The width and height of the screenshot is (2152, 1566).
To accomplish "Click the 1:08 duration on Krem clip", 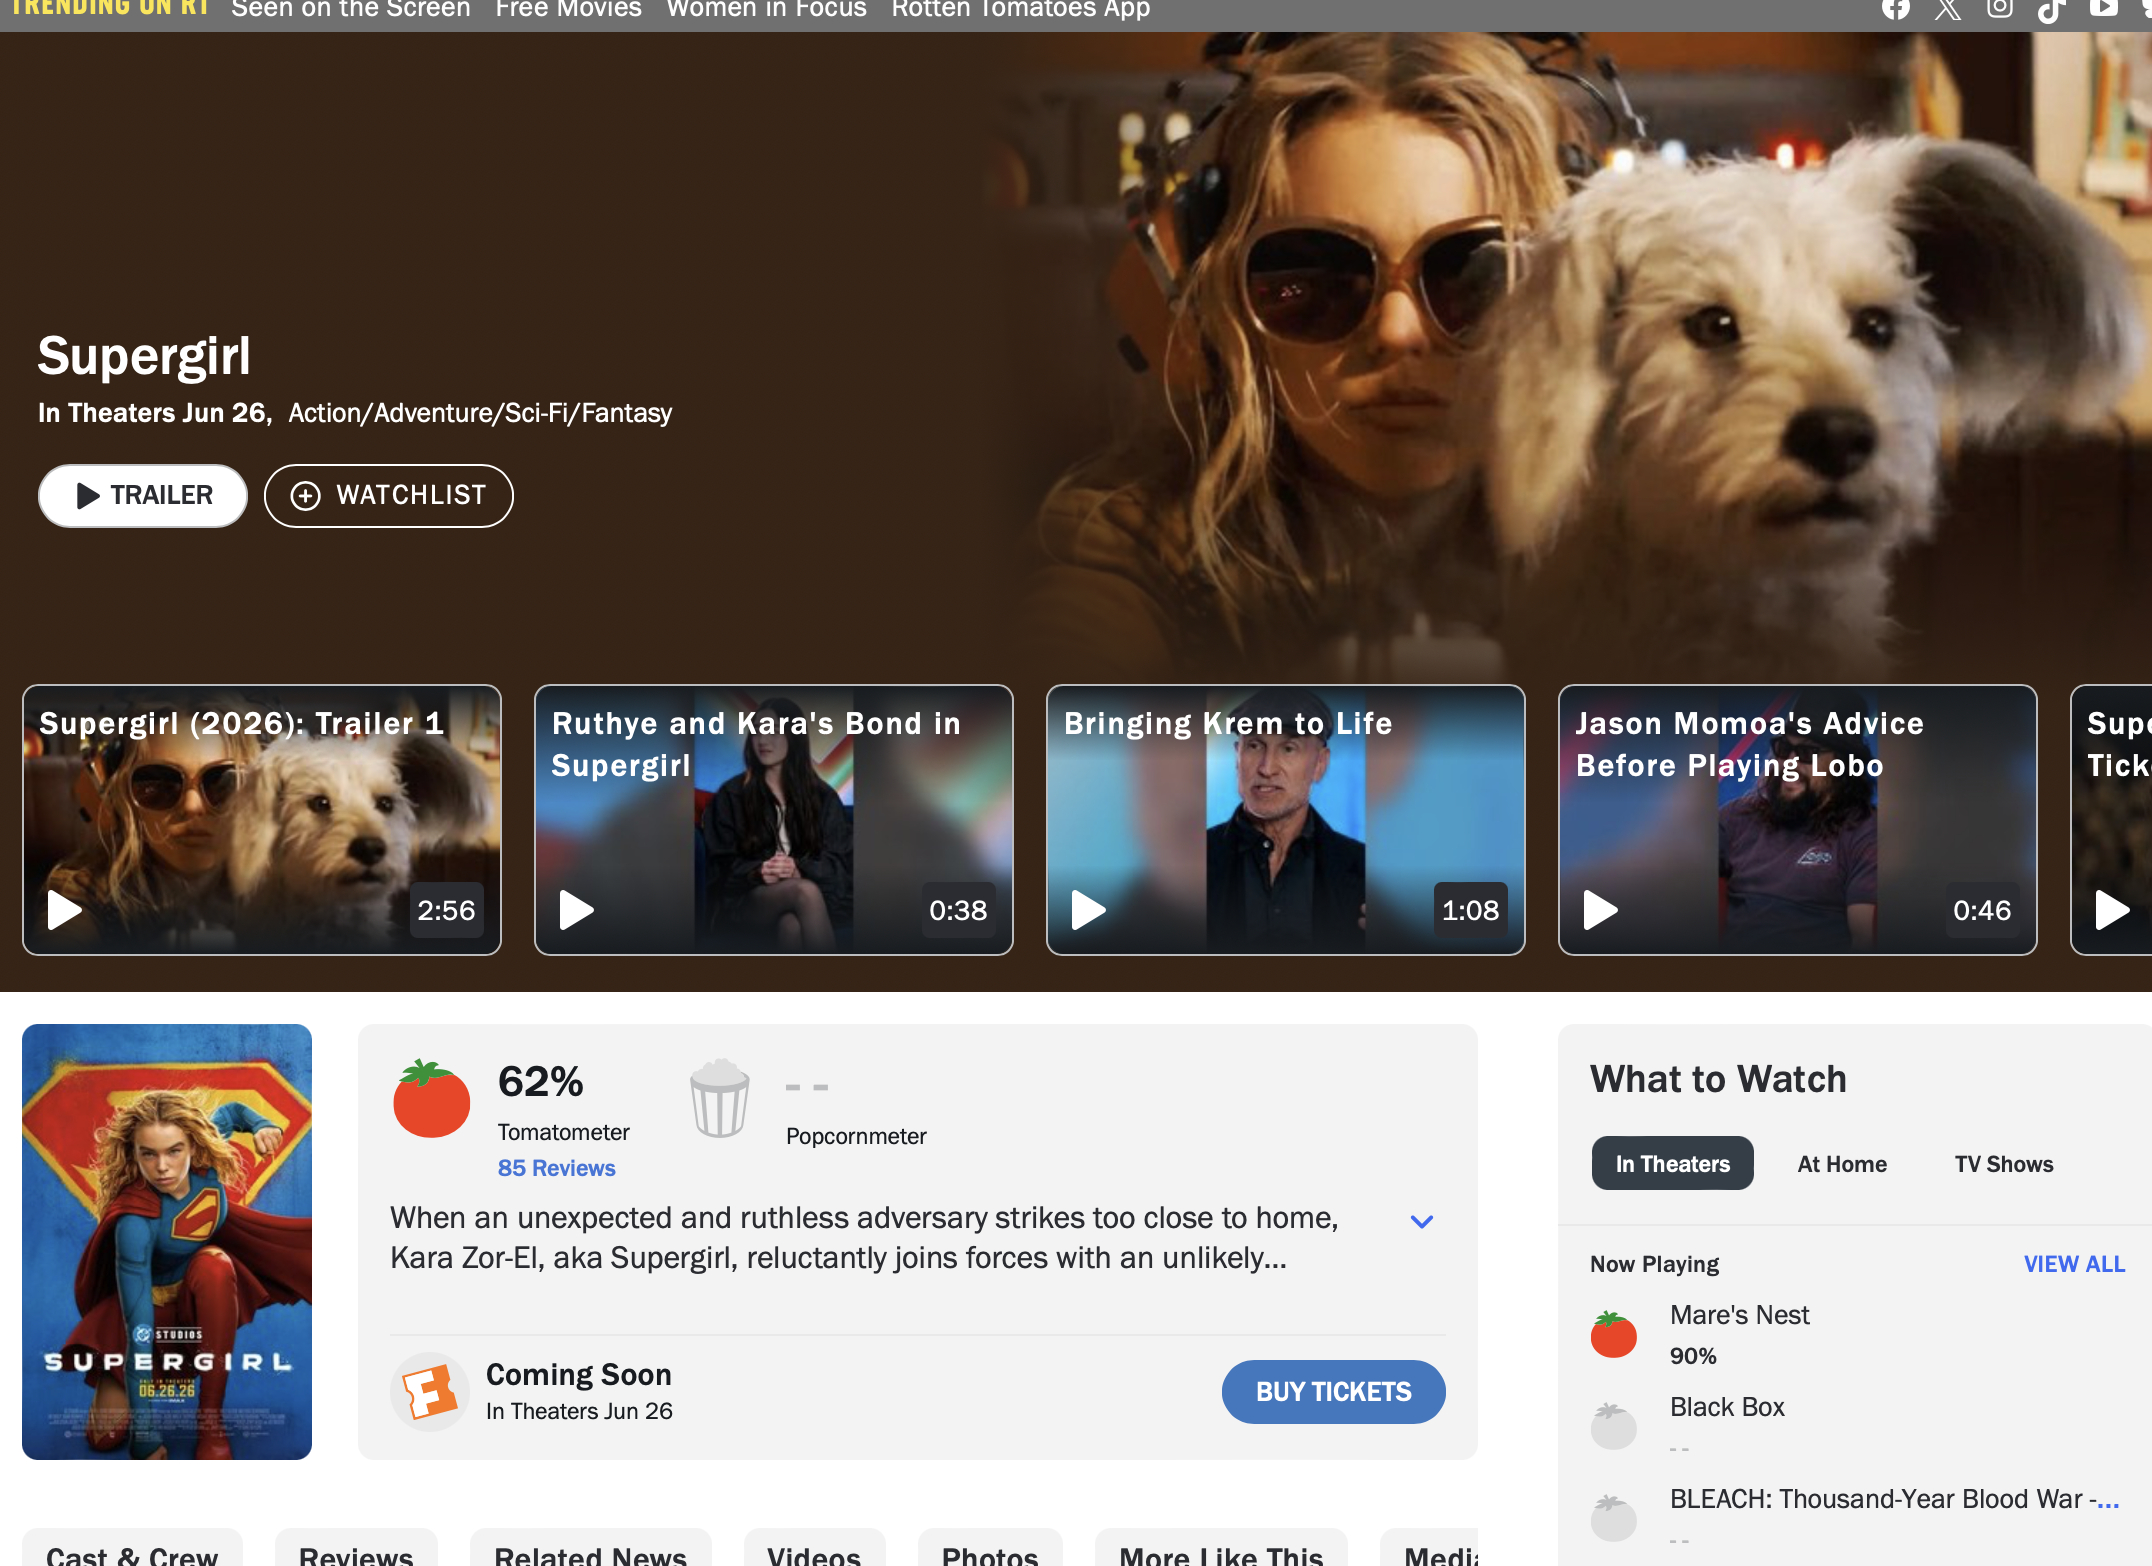I will pyautogui.click(x=1470, y=910).
